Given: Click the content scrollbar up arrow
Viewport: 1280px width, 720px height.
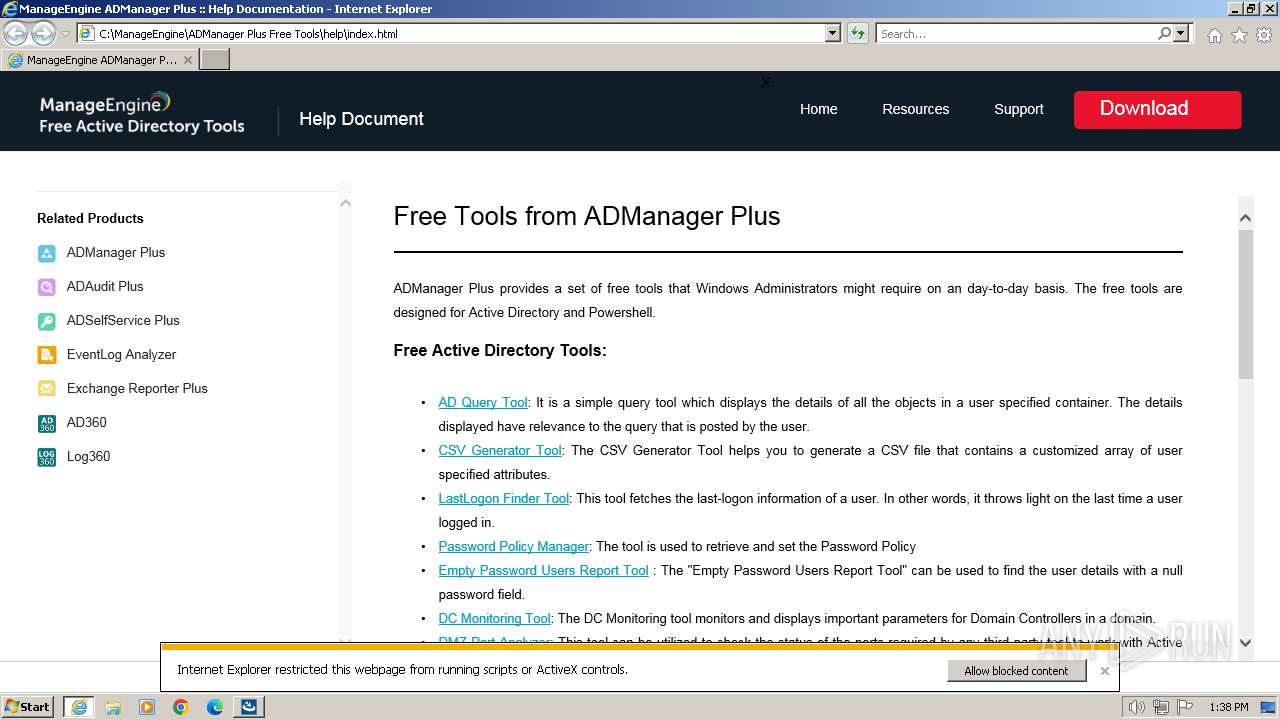Looking at the screenshot, I should (x=1246, y=218).
